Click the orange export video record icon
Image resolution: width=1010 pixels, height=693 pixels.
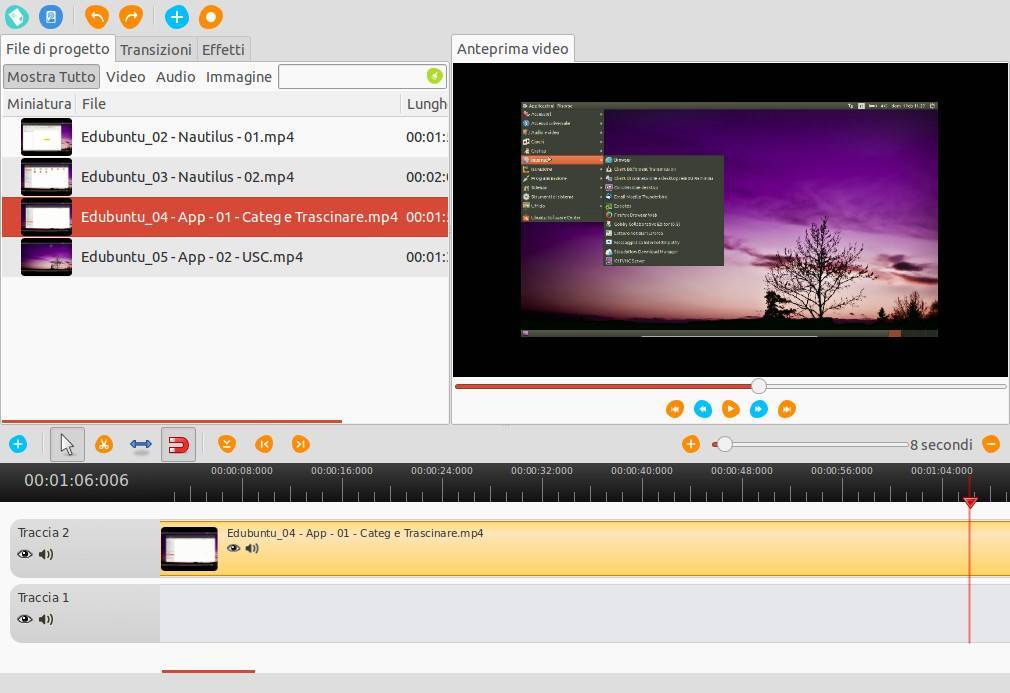[x=211, y=17]
